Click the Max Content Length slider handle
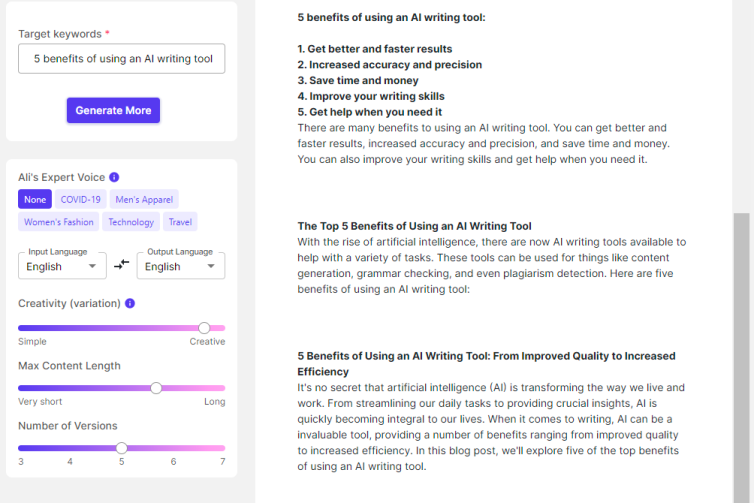 [156, 388]
